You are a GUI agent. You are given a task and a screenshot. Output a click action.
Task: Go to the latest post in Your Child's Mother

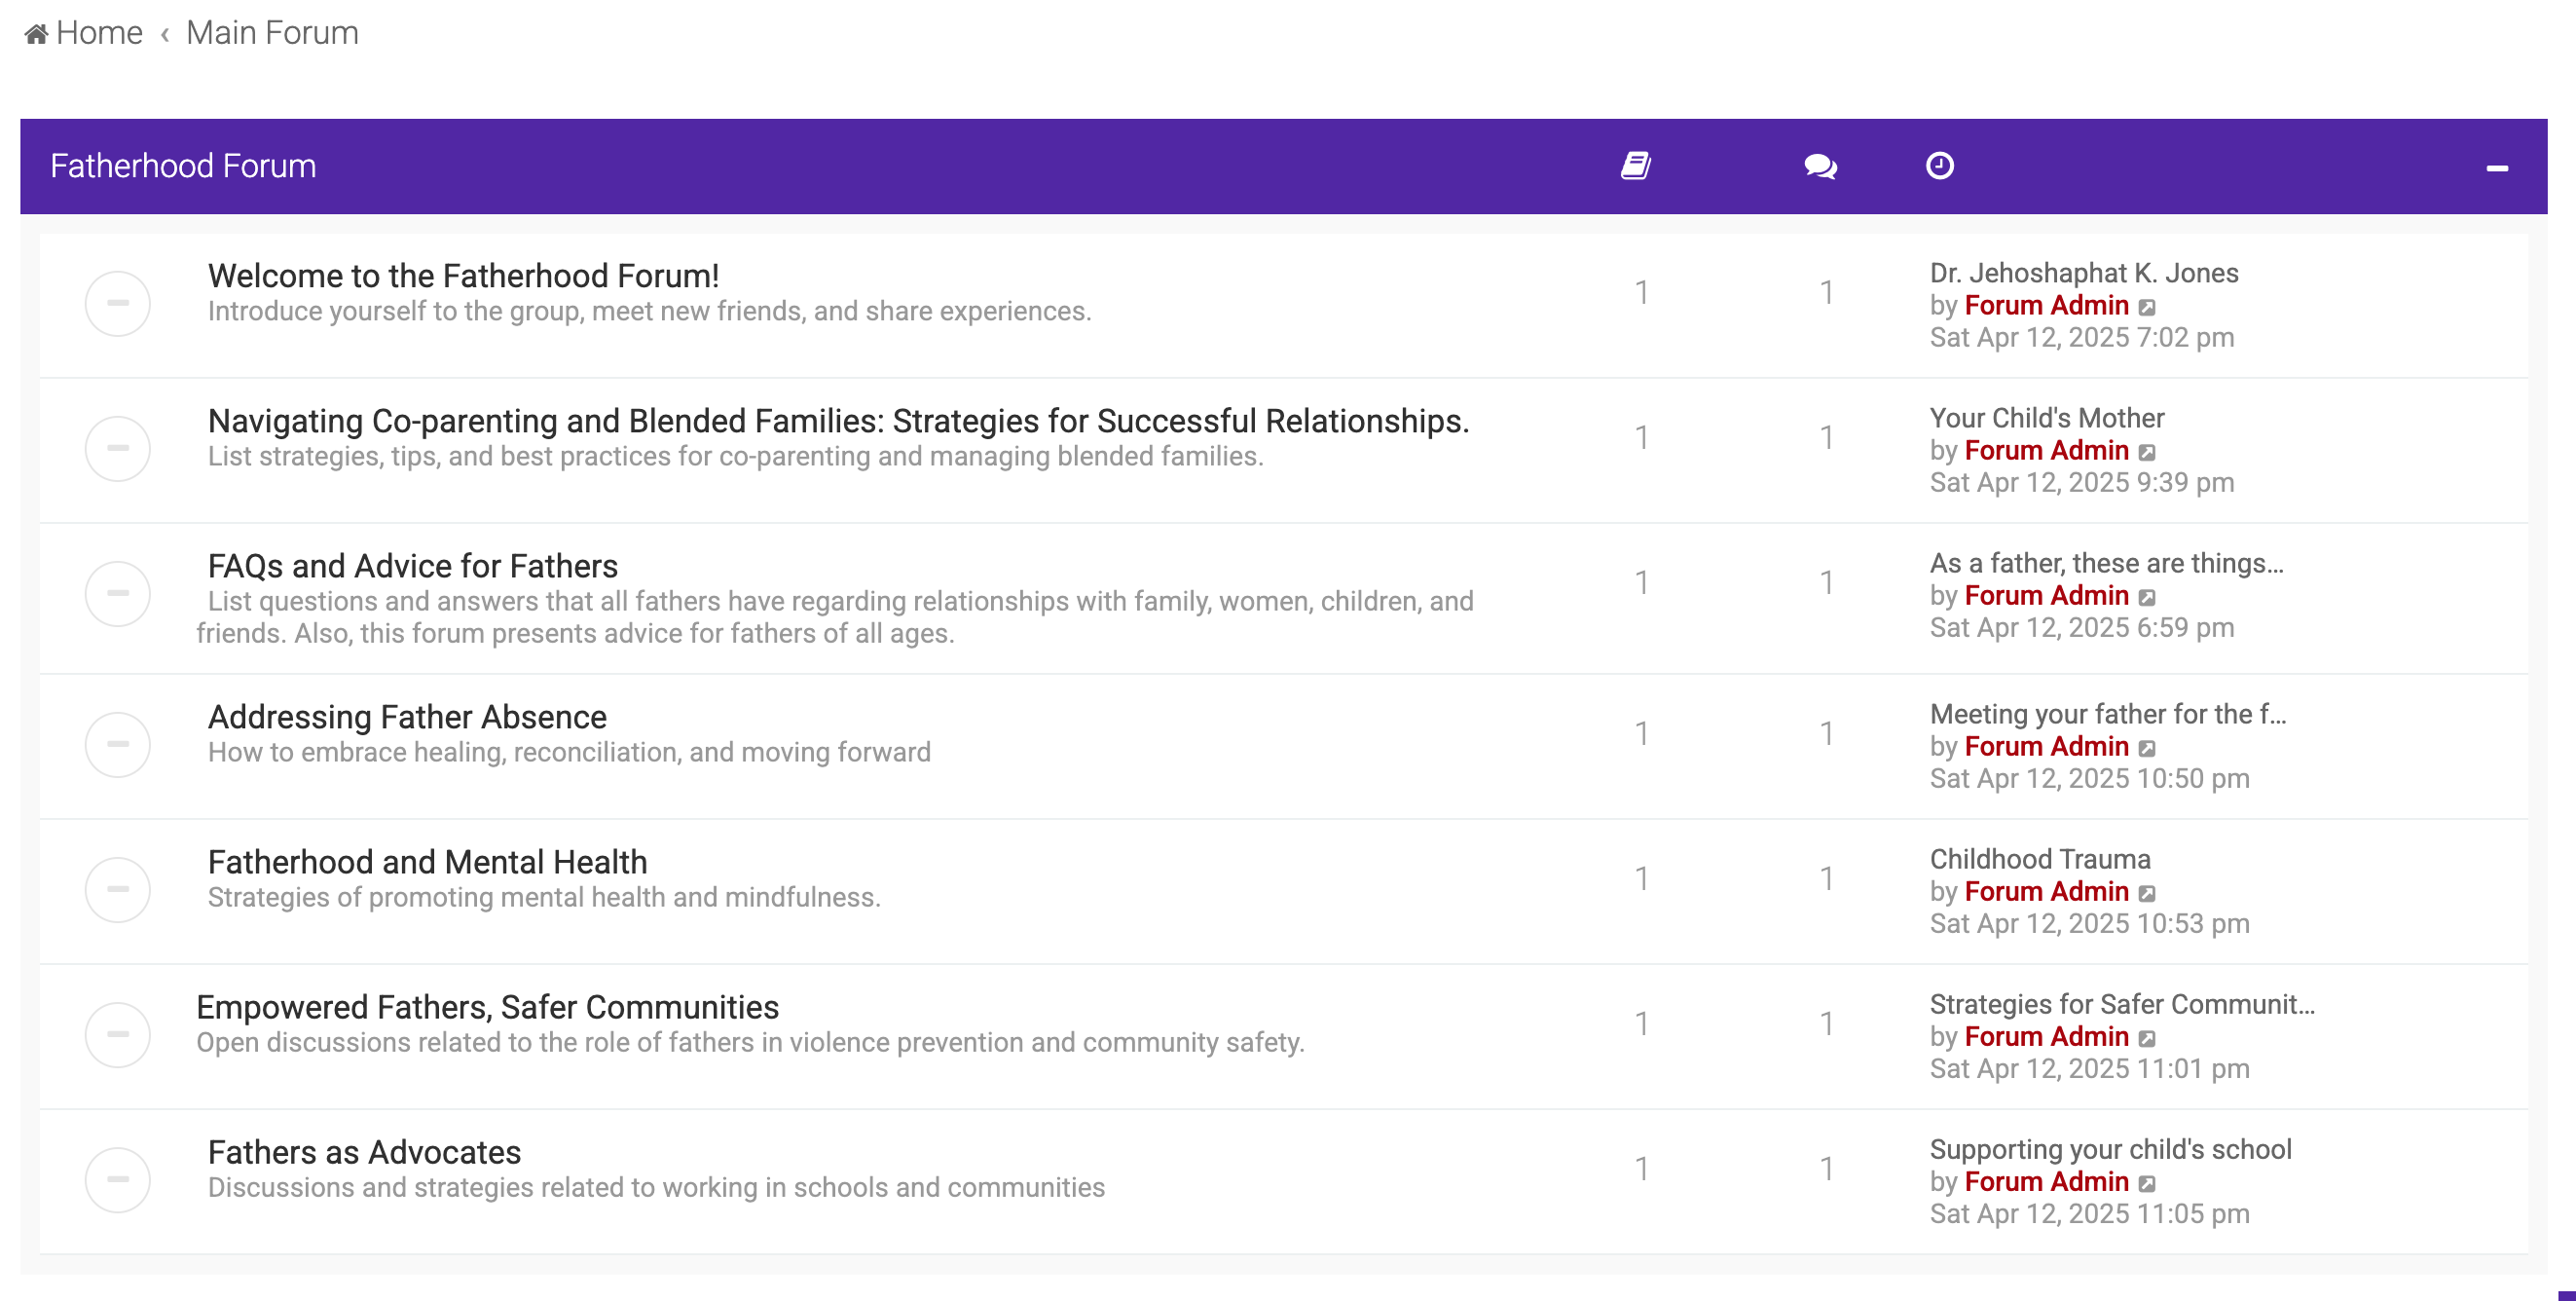pos(2147,452)
